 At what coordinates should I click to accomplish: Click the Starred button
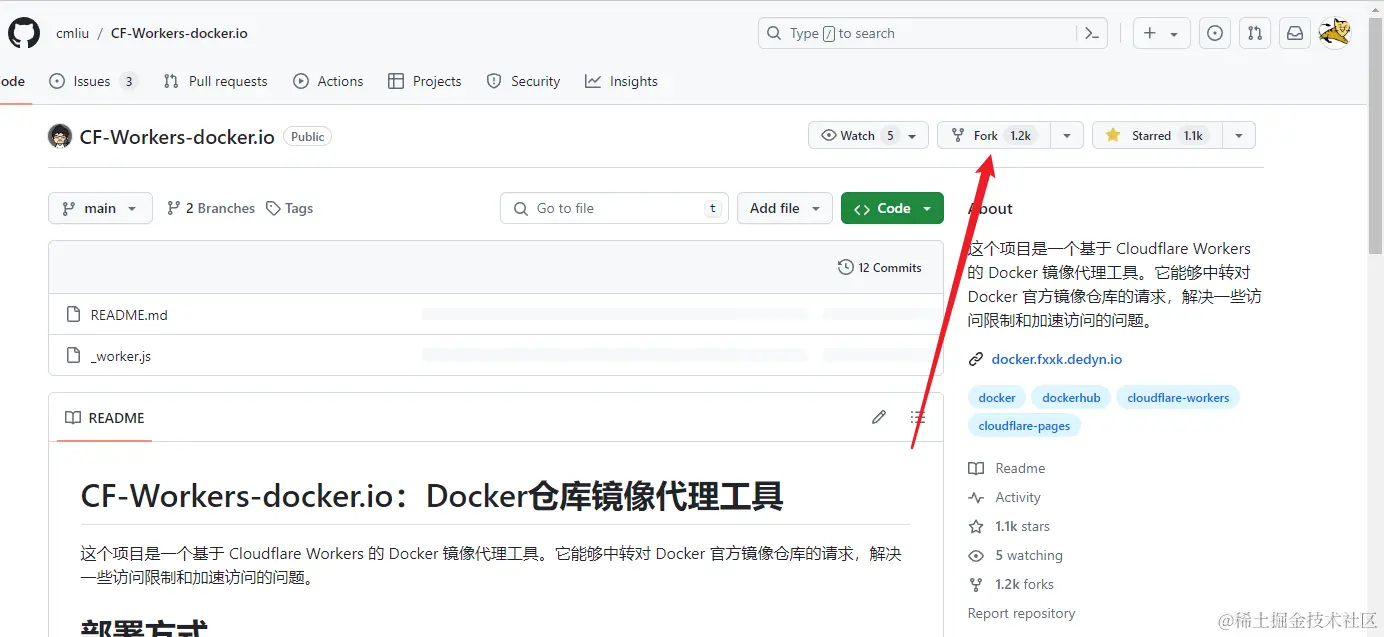[x=1157, y=135]
